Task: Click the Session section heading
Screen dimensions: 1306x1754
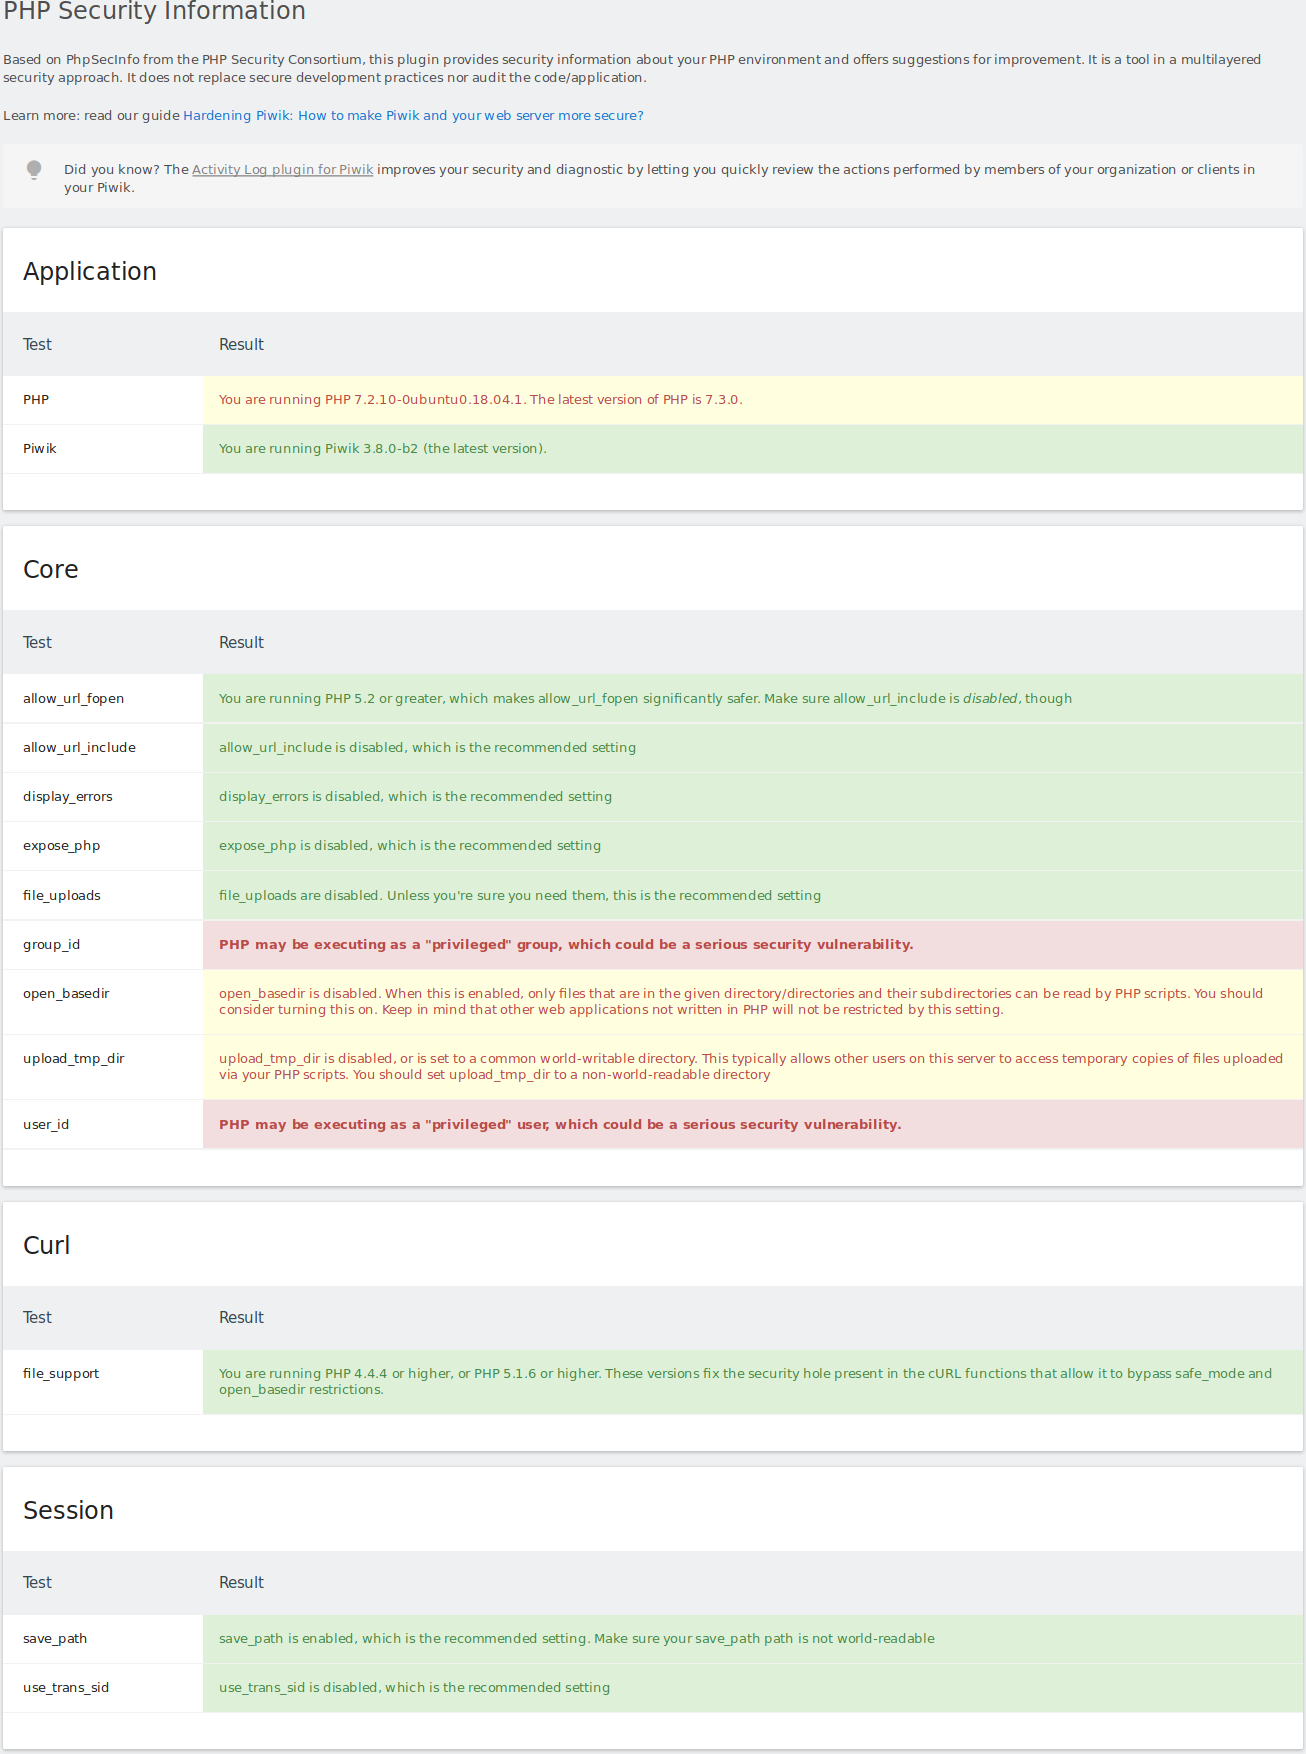Action: (x=68, y=1511)
